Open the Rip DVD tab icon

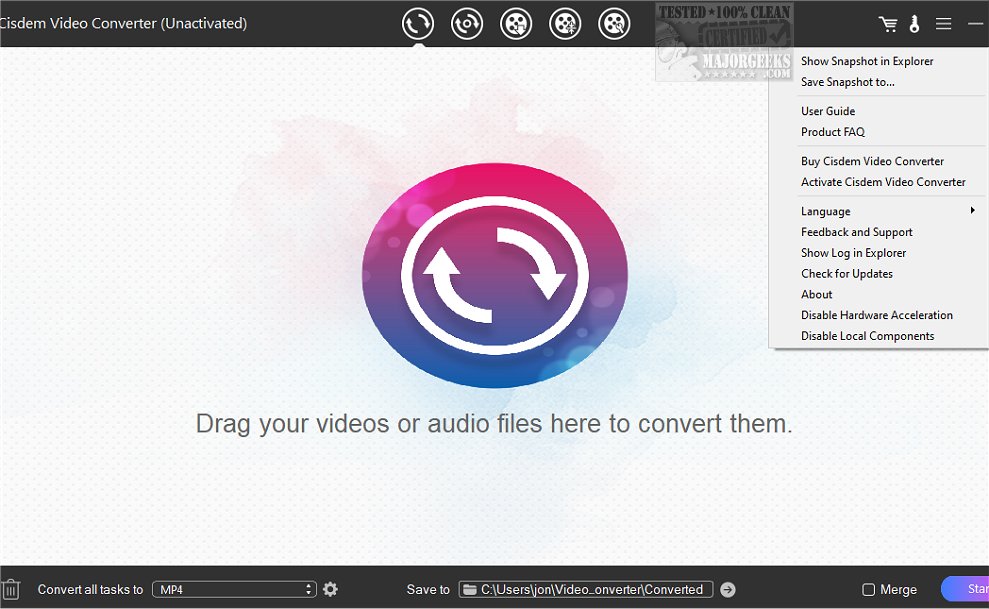tap(467, 24)
